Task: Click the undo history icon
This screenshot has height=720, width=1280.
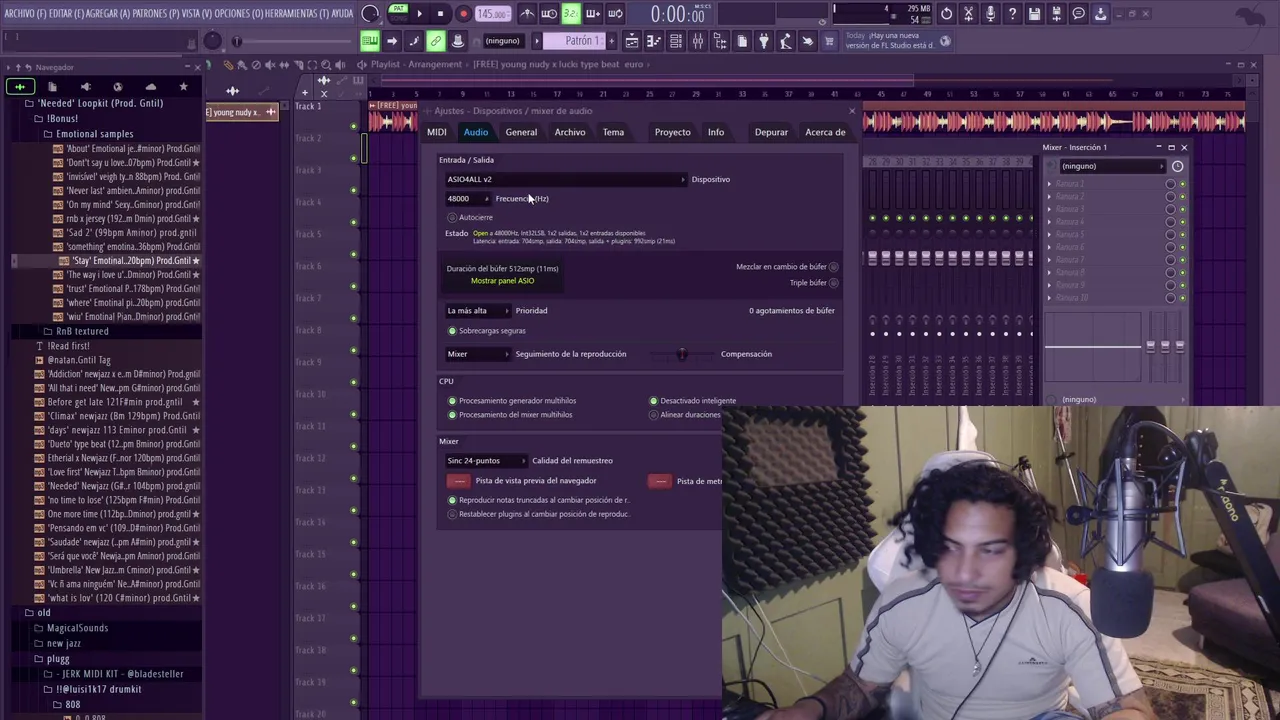Action: pos(946,14)
